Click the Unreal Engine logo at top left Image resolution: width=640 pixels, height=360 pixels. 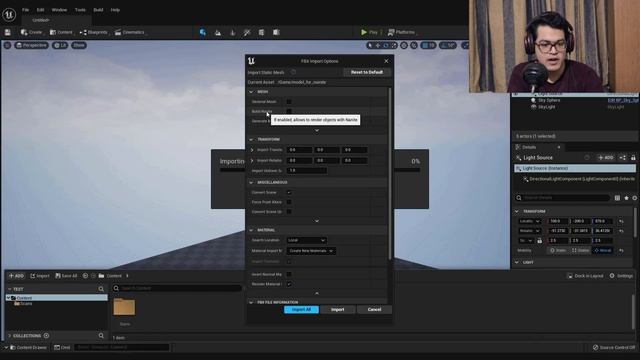point(9,15)
